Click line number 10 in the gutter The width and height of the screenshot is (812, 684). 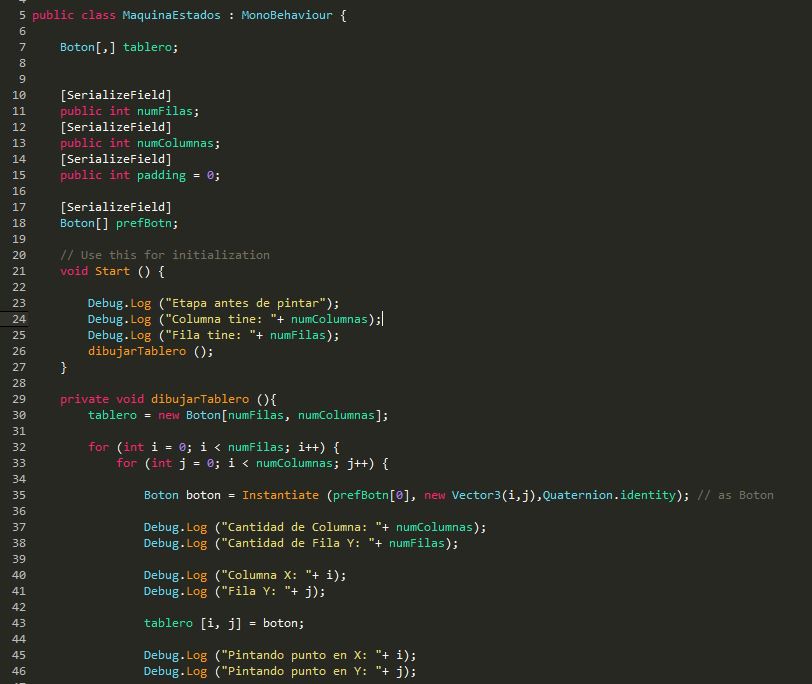click(19, 95)
